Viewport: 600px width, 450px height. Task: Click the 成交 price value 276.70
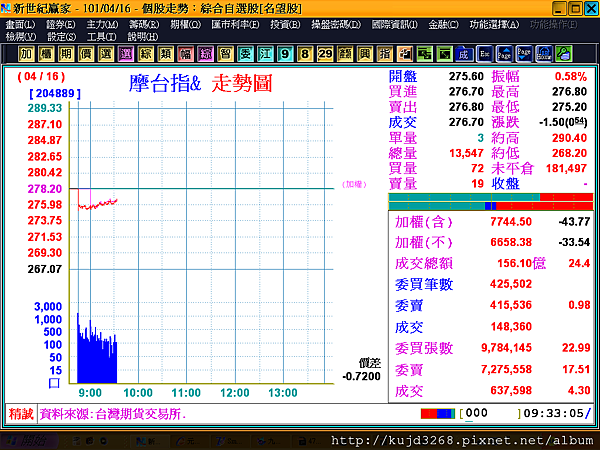point(466,122)
